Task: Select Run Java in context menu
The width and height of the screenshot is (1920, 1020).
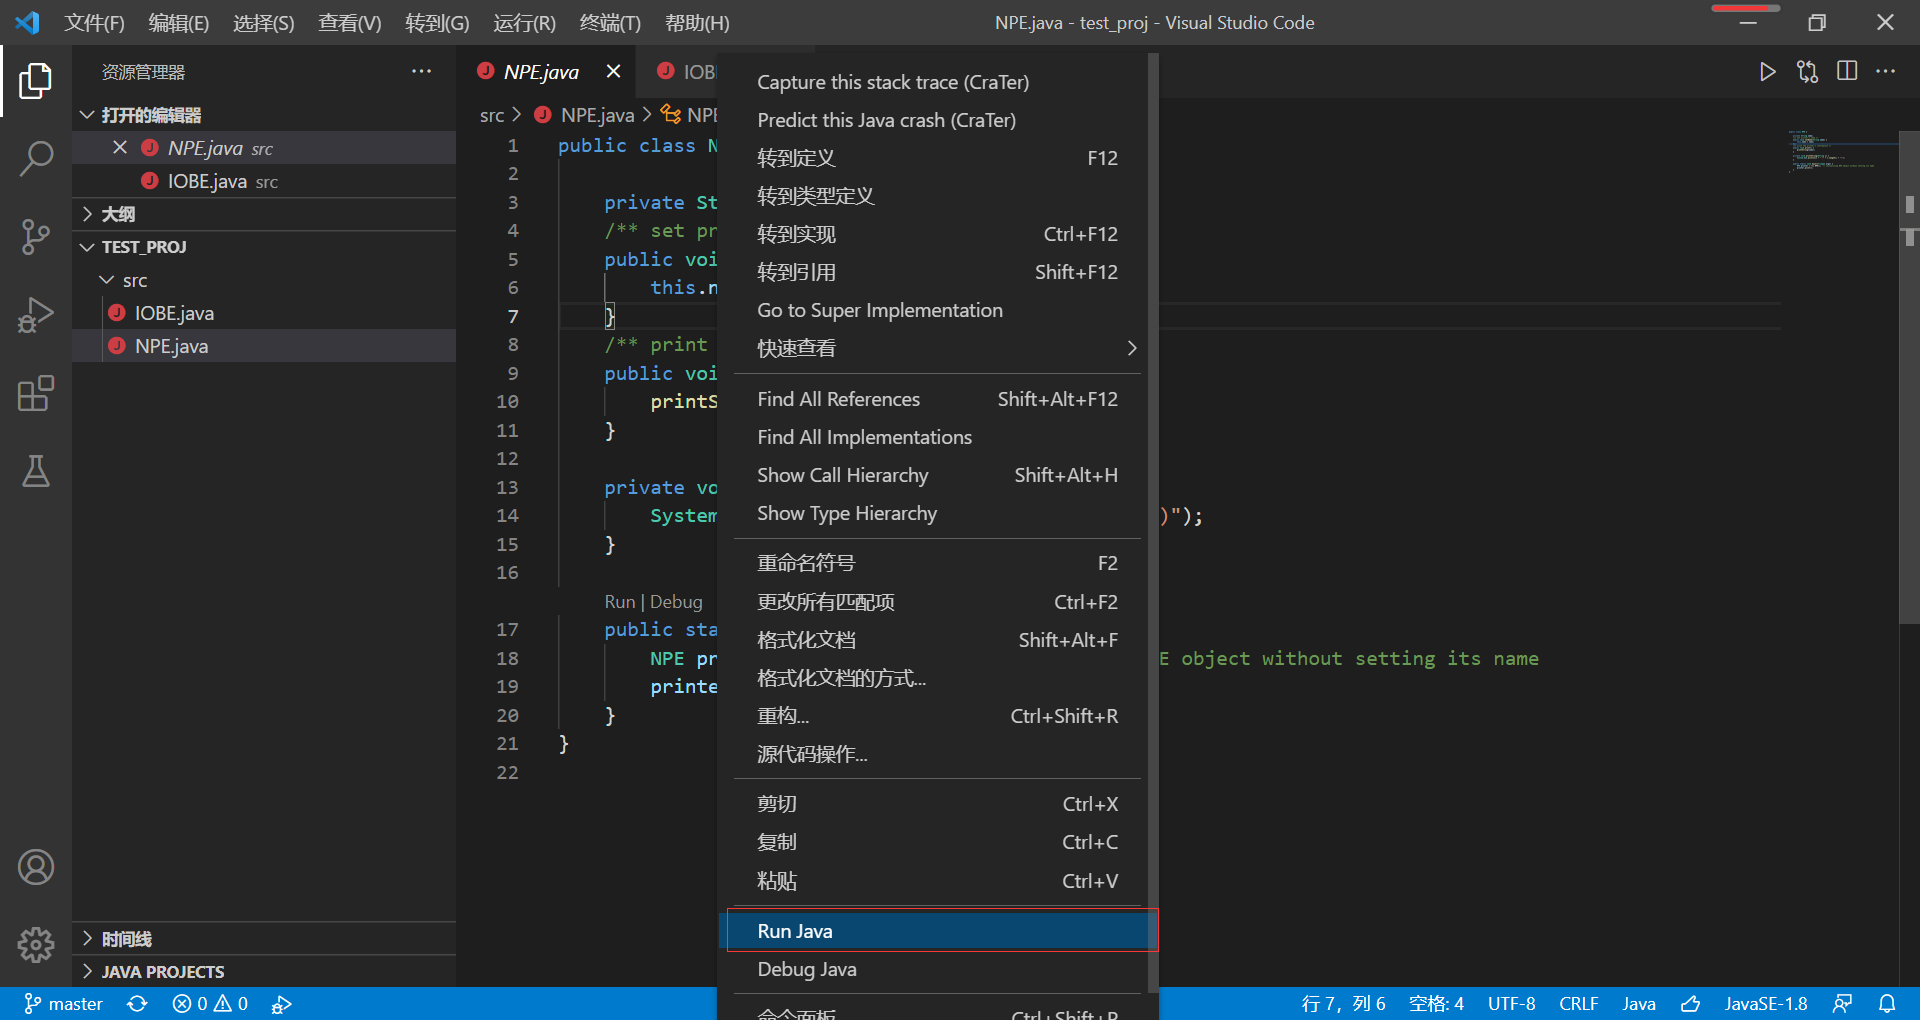Action: coord(938,931)
